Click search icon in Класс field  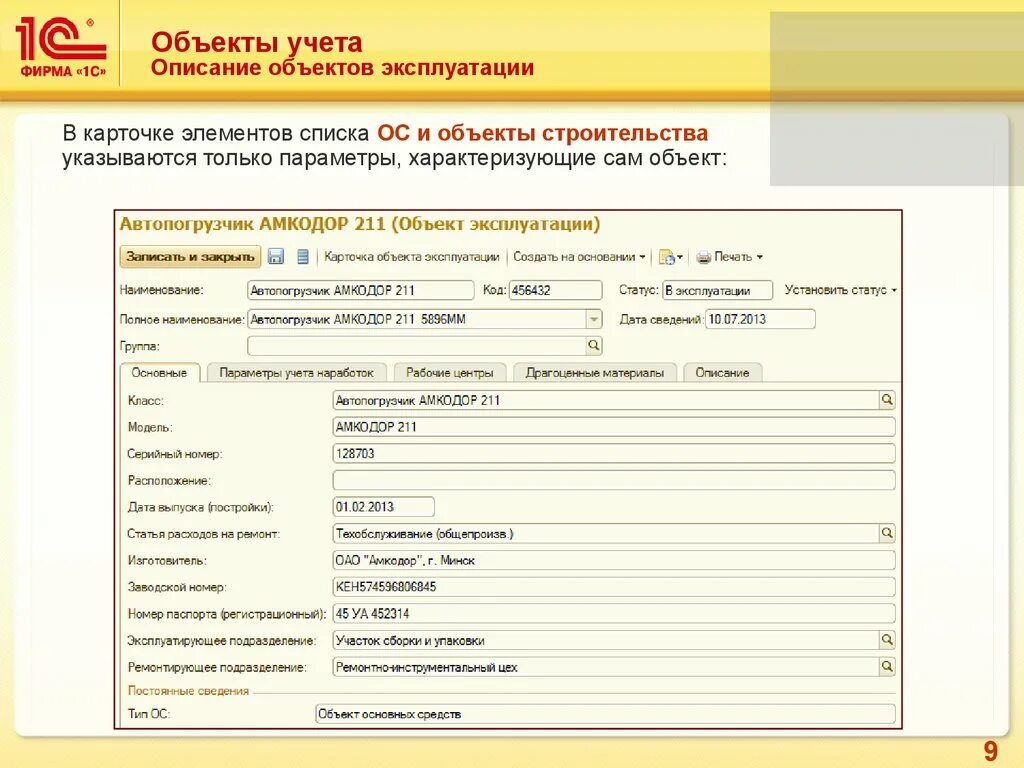tap(887, 400)
